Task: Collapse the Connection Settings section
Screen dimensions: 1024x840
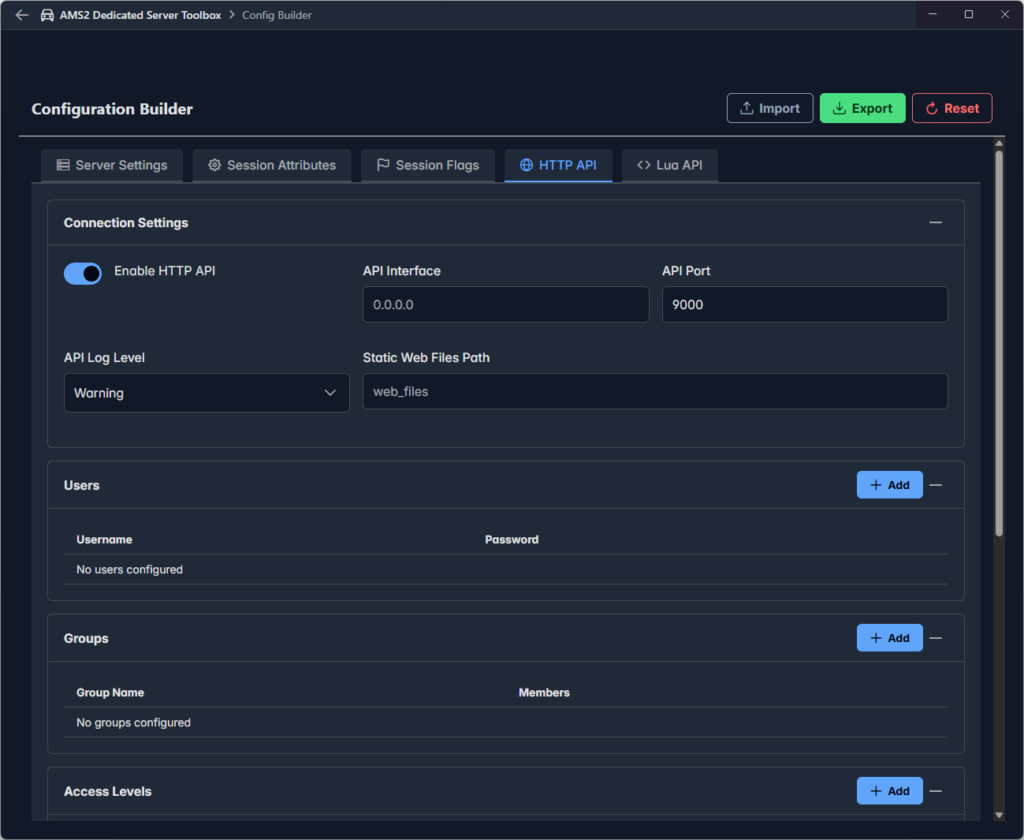Action: [935, 222]
